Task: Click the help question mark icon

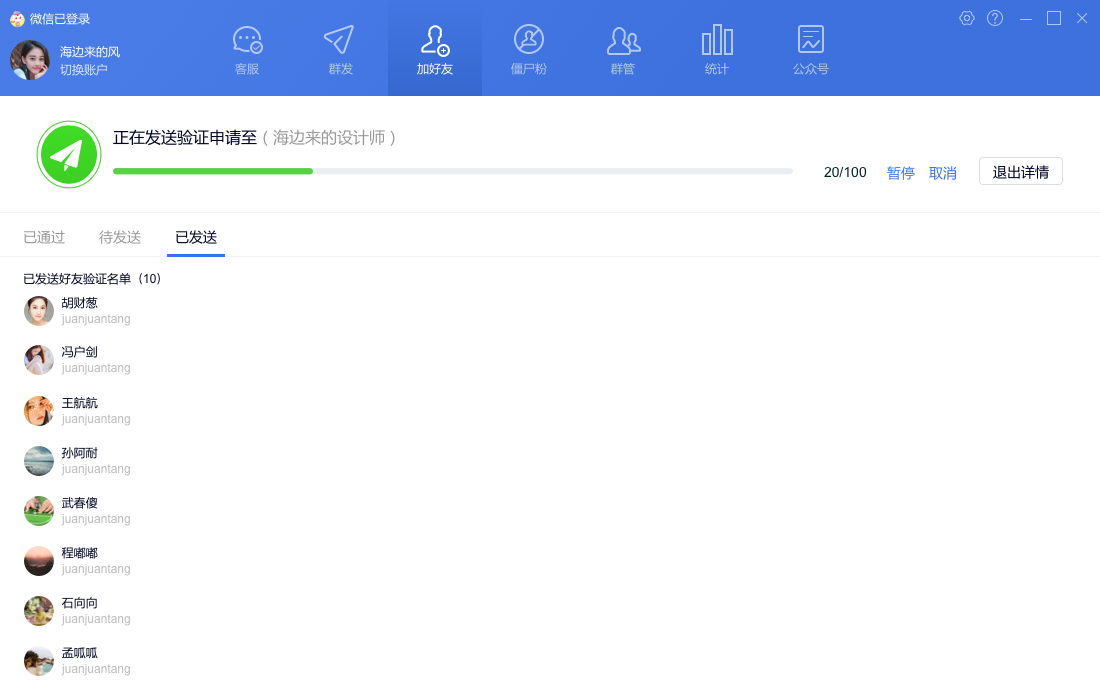Action: 995,18
